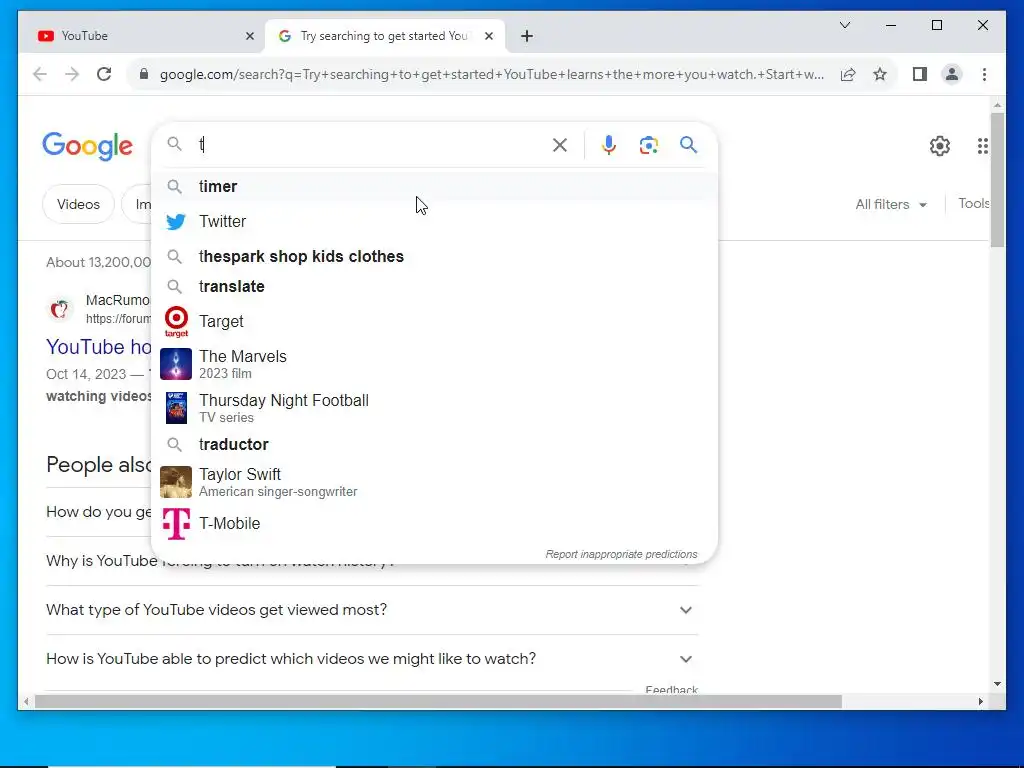Image resolution: width=1024 pixels, height=768 pixels.
Task: Click the scroll right arrow
Action: click(980, 702)
